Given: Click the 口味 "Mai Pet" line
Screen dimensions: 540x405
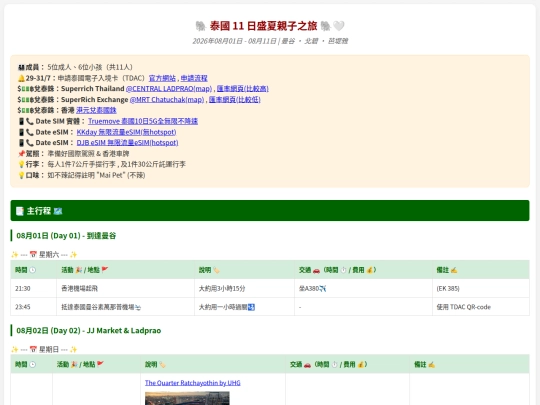Looking at the screenshot, I should coord(81,175).
